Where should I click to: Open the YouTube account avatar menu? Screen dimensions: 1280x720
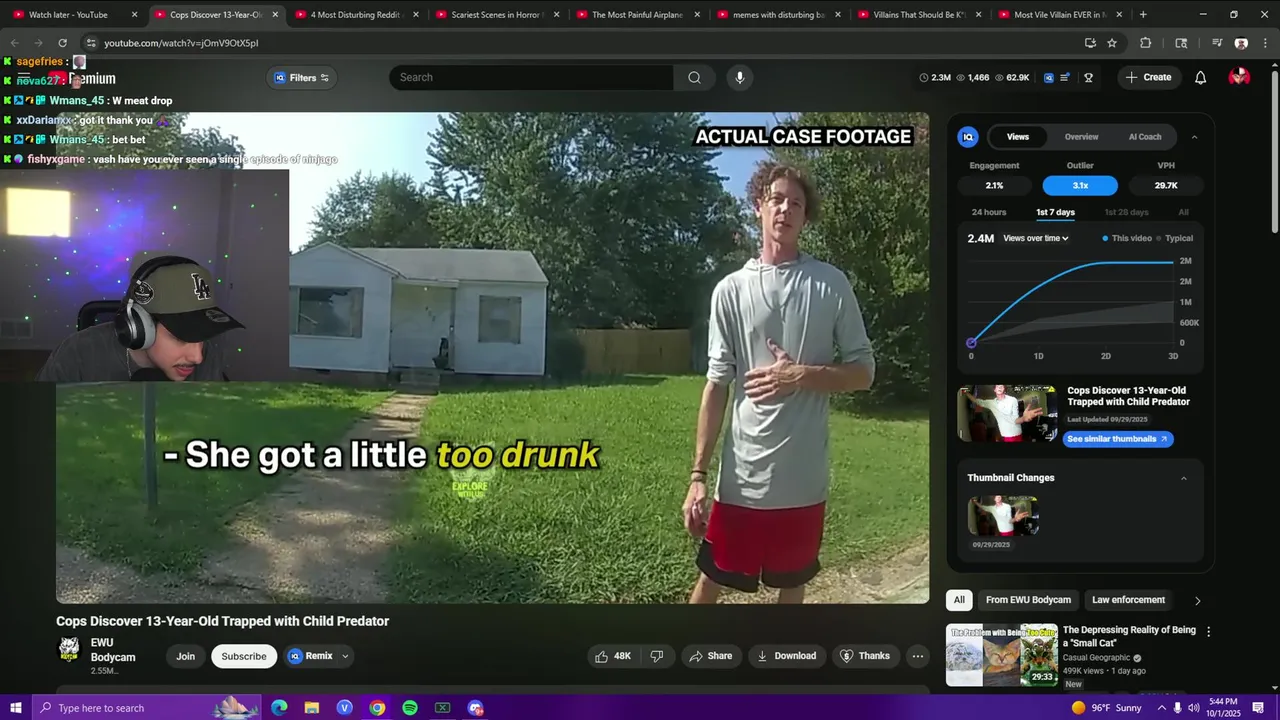pos(1239,77)
